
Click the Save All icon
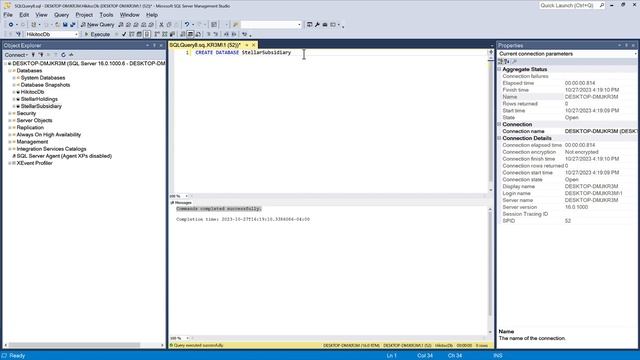tap(73, 24)
